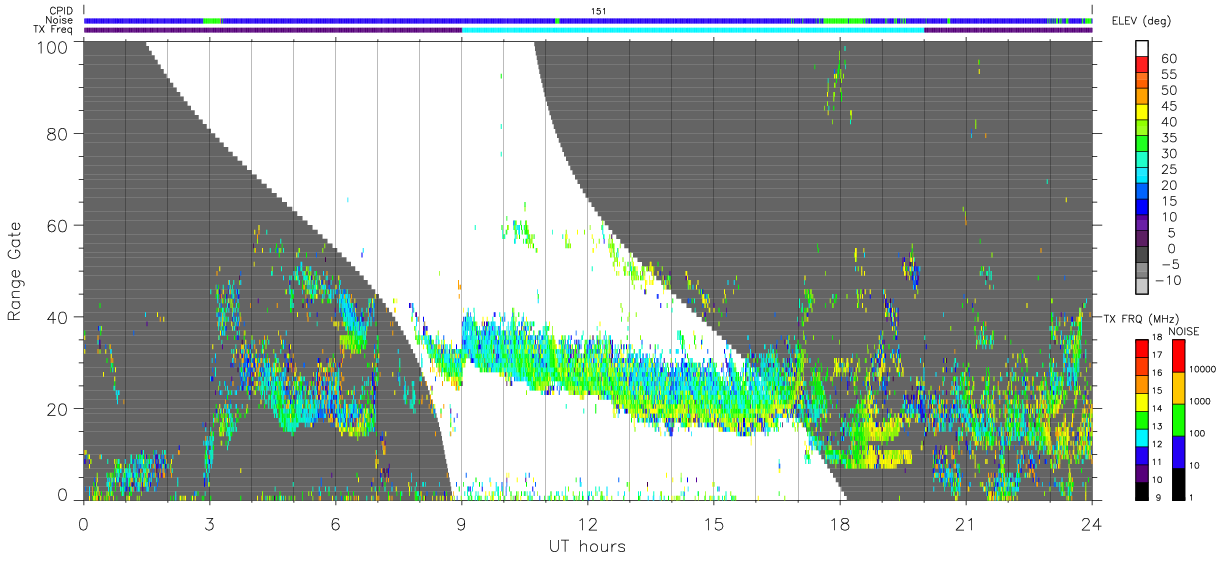This screenshot has width=1228, height=567.
Task: Select the white top segment of the ELEV color bar
Action: pos(1142,49)
